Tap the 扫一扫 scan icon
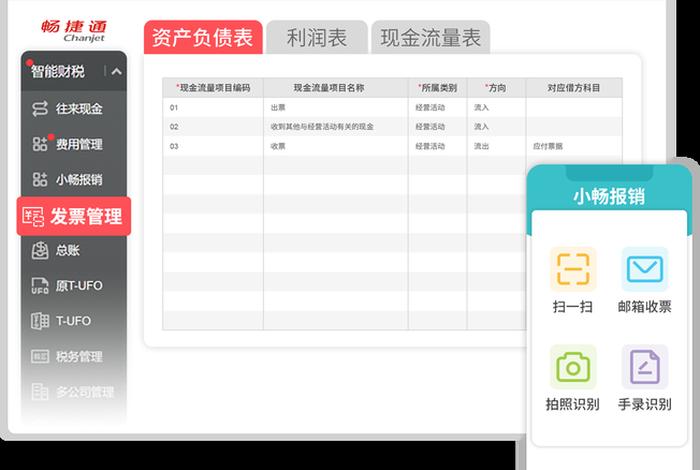 (573, 269)
